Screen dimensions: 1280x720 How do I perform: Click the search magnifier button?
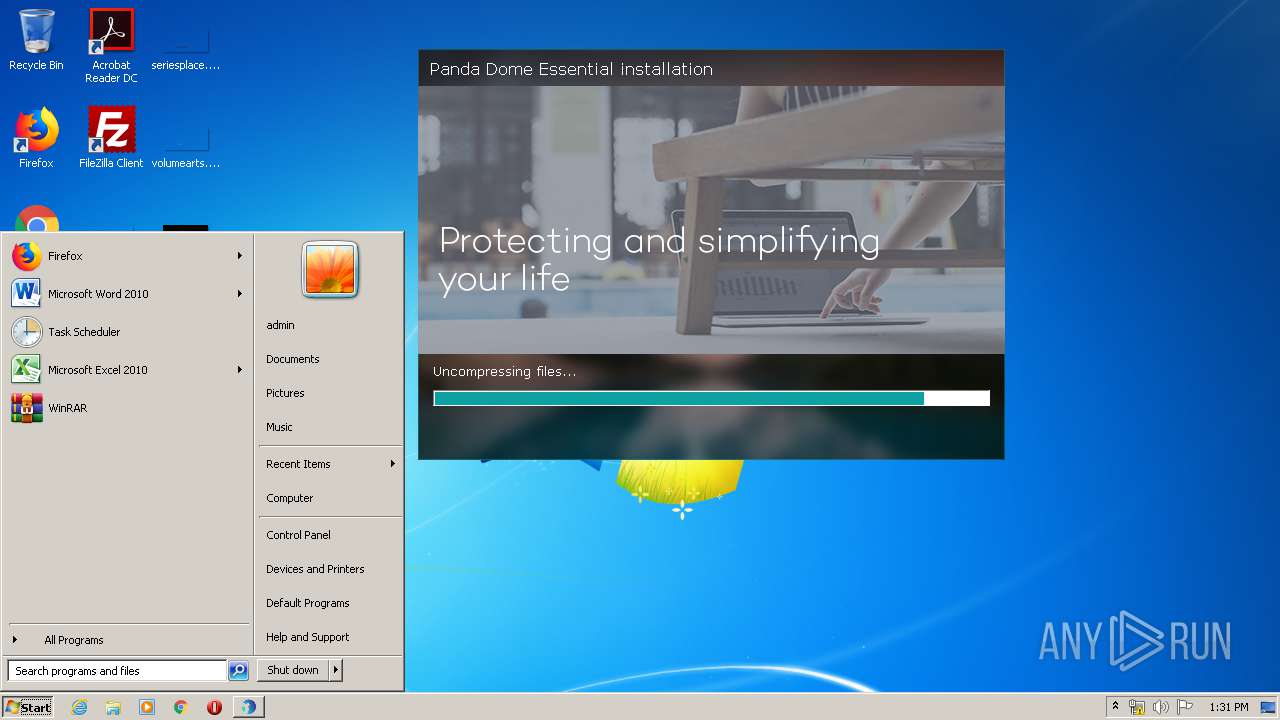[x=238, y=671]
